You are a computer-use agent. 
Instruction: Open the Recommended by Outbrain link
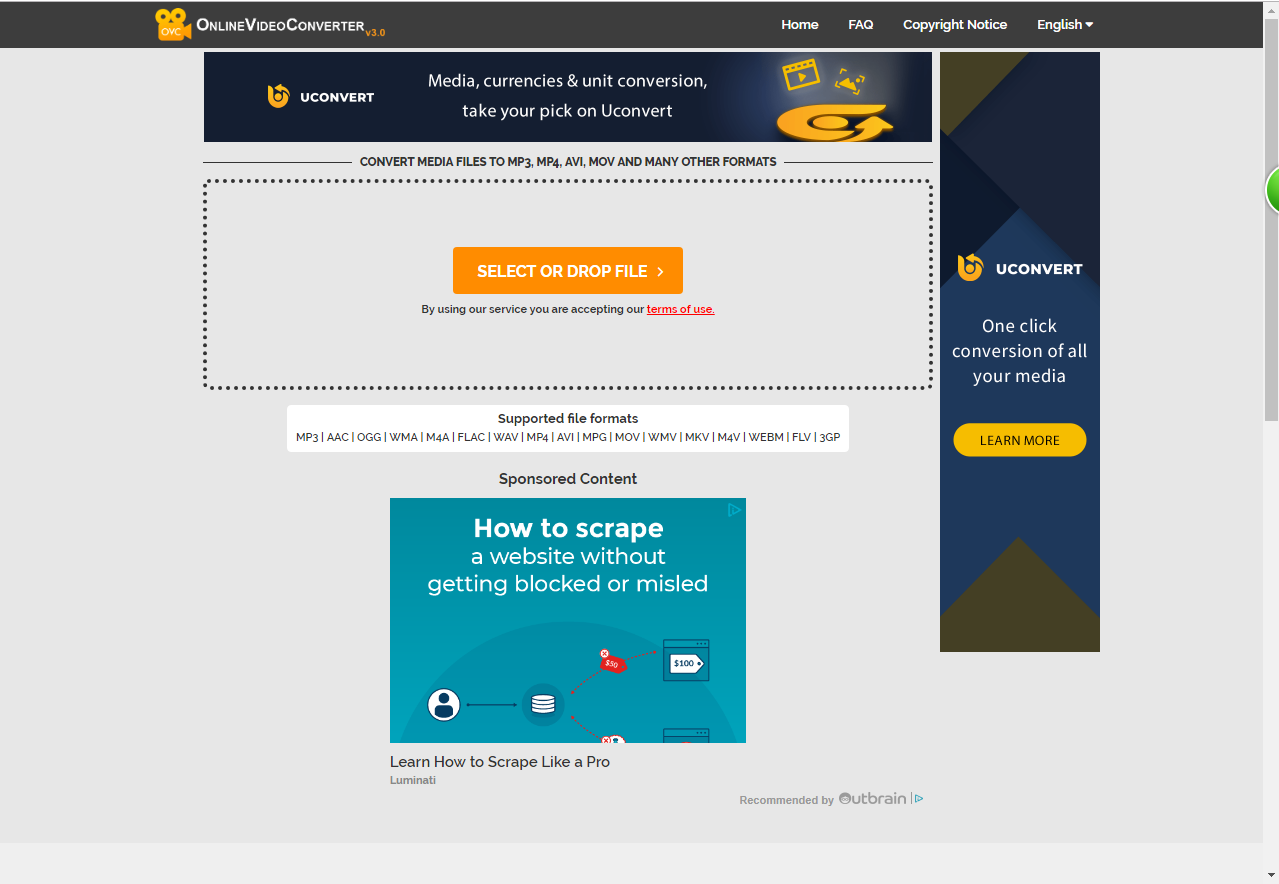click(823, 799)
